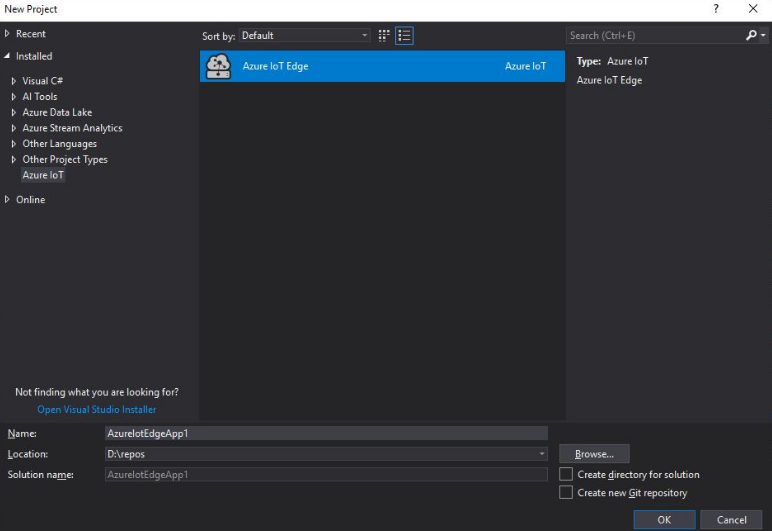Screen dimensions: 772x531
Task: Open Visual Studio Installer link
Action: click(96, 409)
